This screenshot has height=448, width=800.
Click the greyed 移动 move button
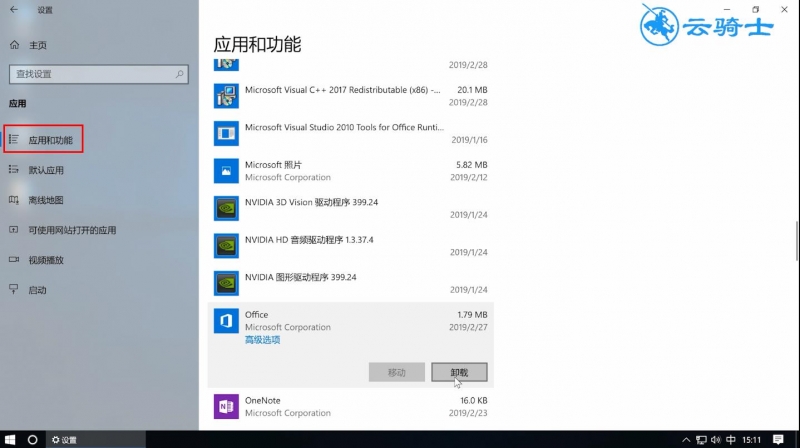coord(396,372)
